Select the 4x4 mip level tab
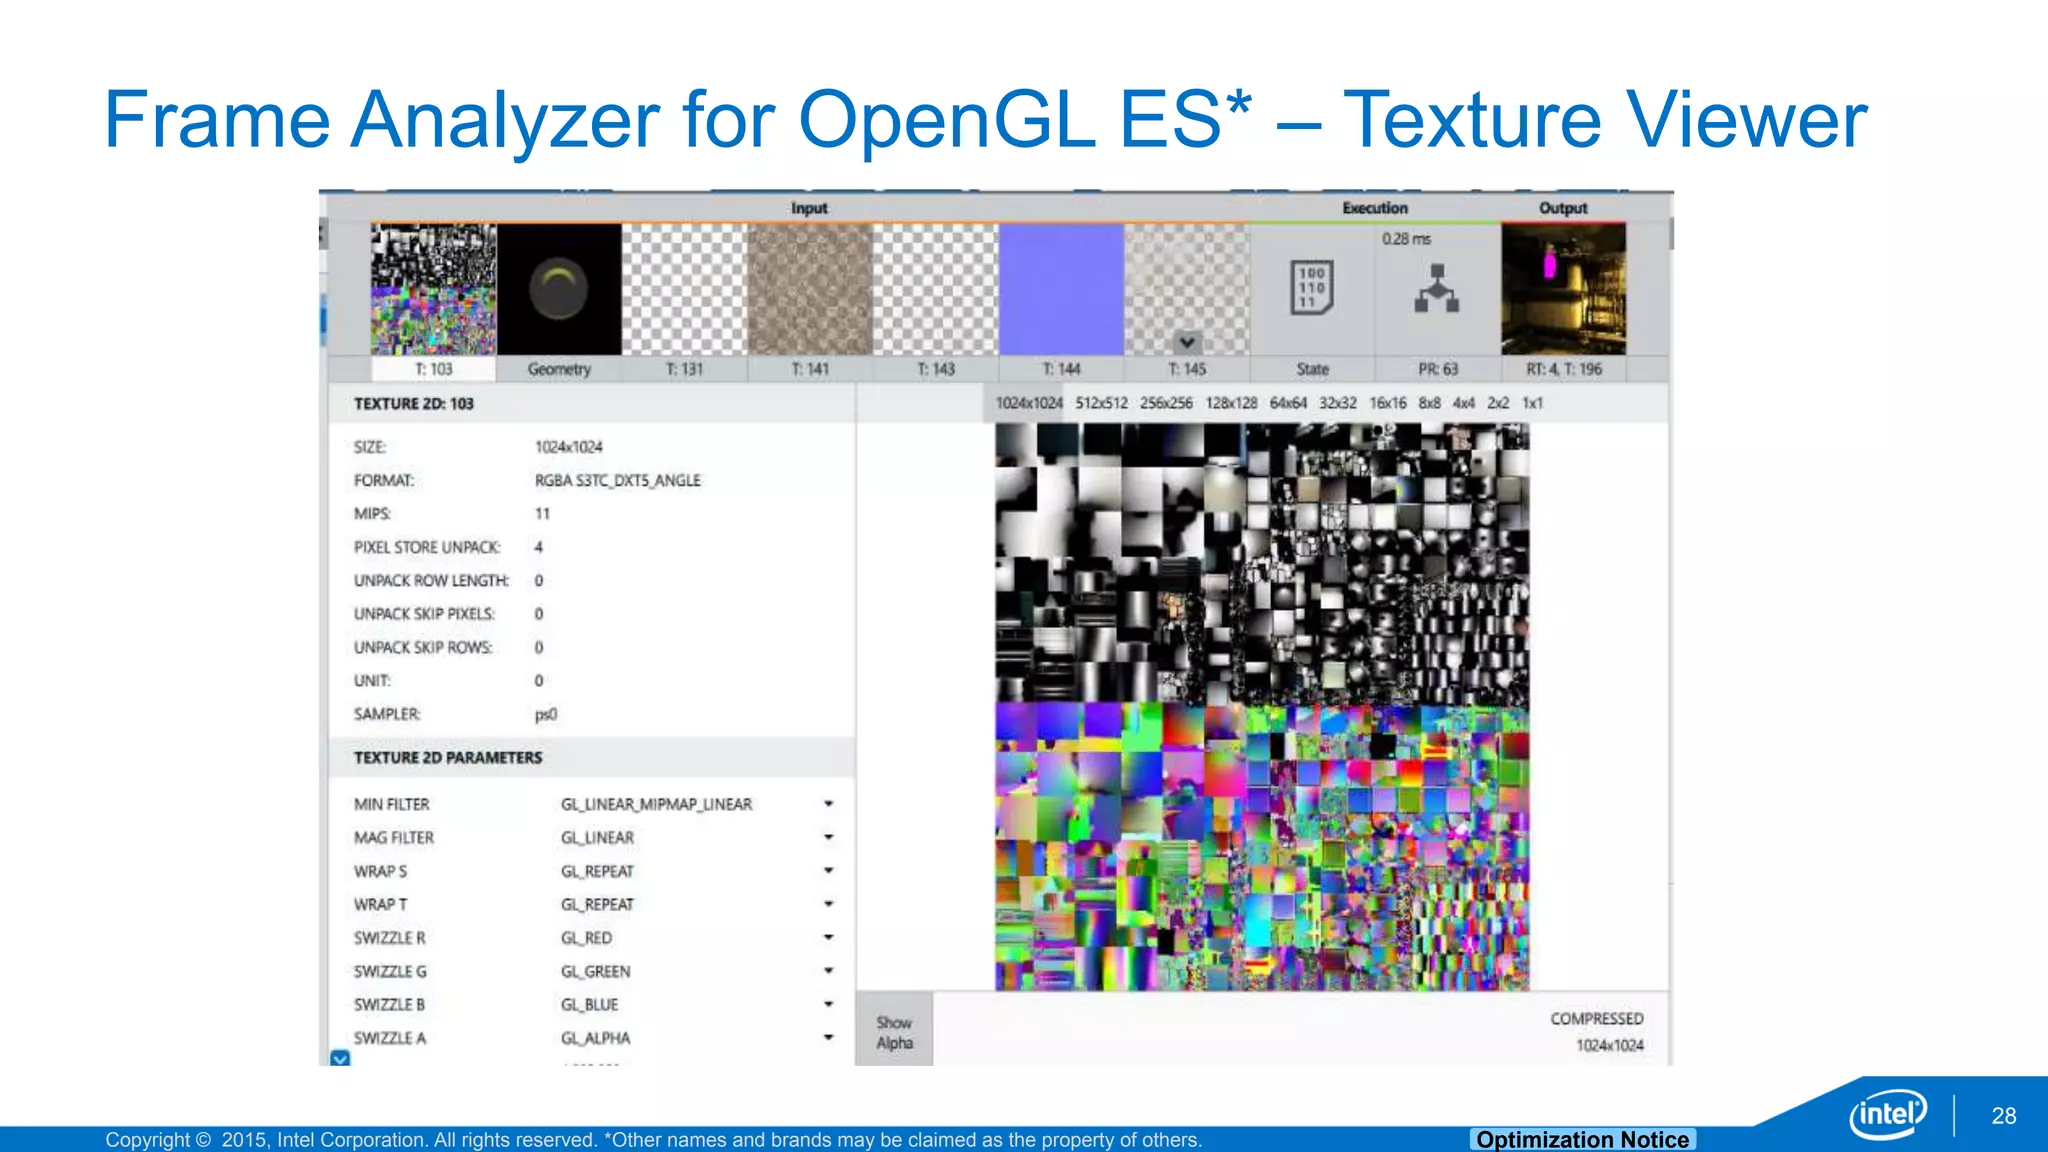The width and height of the screenshot is (2048, 1152). [x=1463, y=403]
